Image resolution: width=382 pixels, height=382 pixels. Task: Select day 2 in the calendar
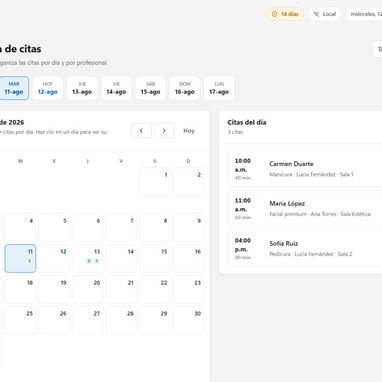tap(188, 181)
